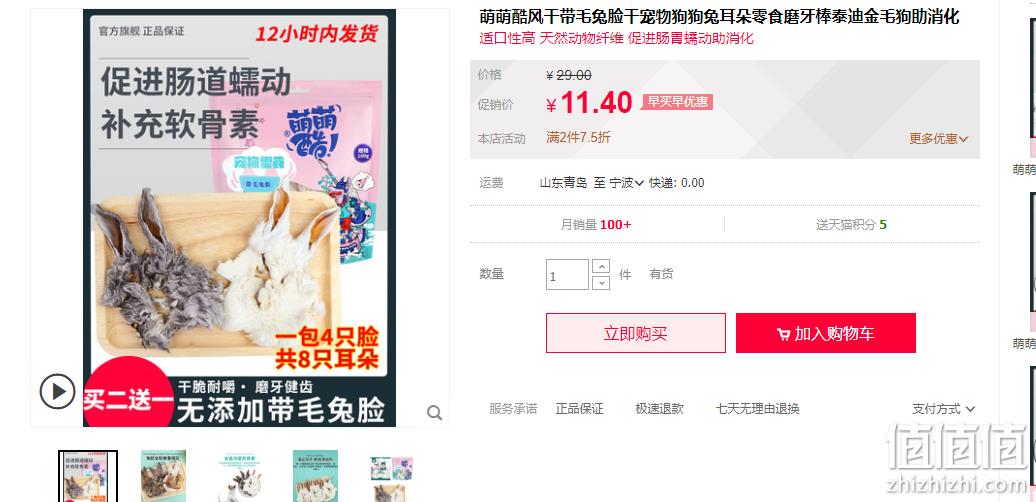The image size is (1036, 502).
Task: Click the cart icon in 加入购物车 button
Action: tap(784, 334)
